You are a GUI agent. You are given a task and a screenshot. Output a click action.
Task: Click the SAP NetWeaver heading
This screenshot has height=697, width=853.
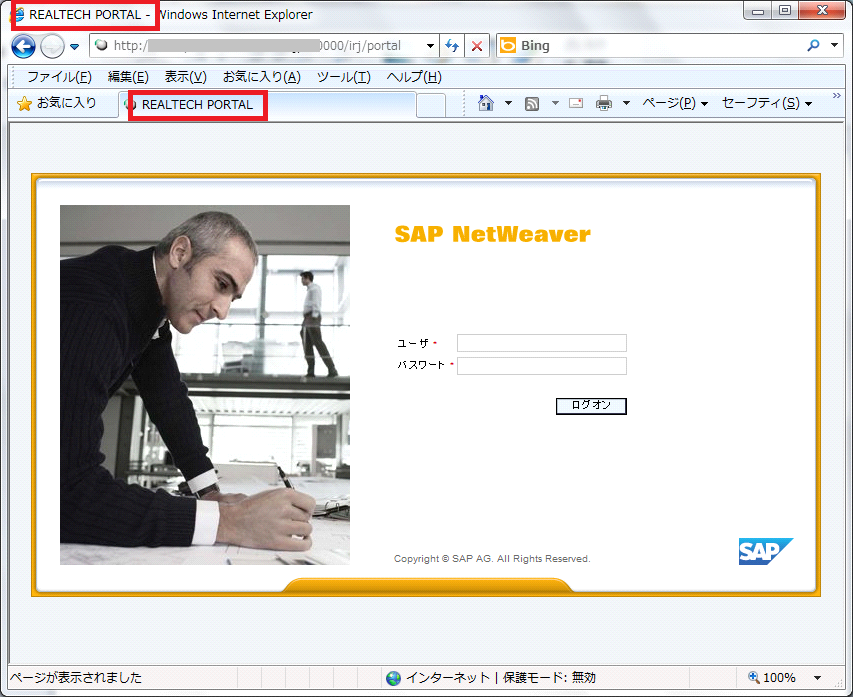pyautogui.click(x=492, y=235)
